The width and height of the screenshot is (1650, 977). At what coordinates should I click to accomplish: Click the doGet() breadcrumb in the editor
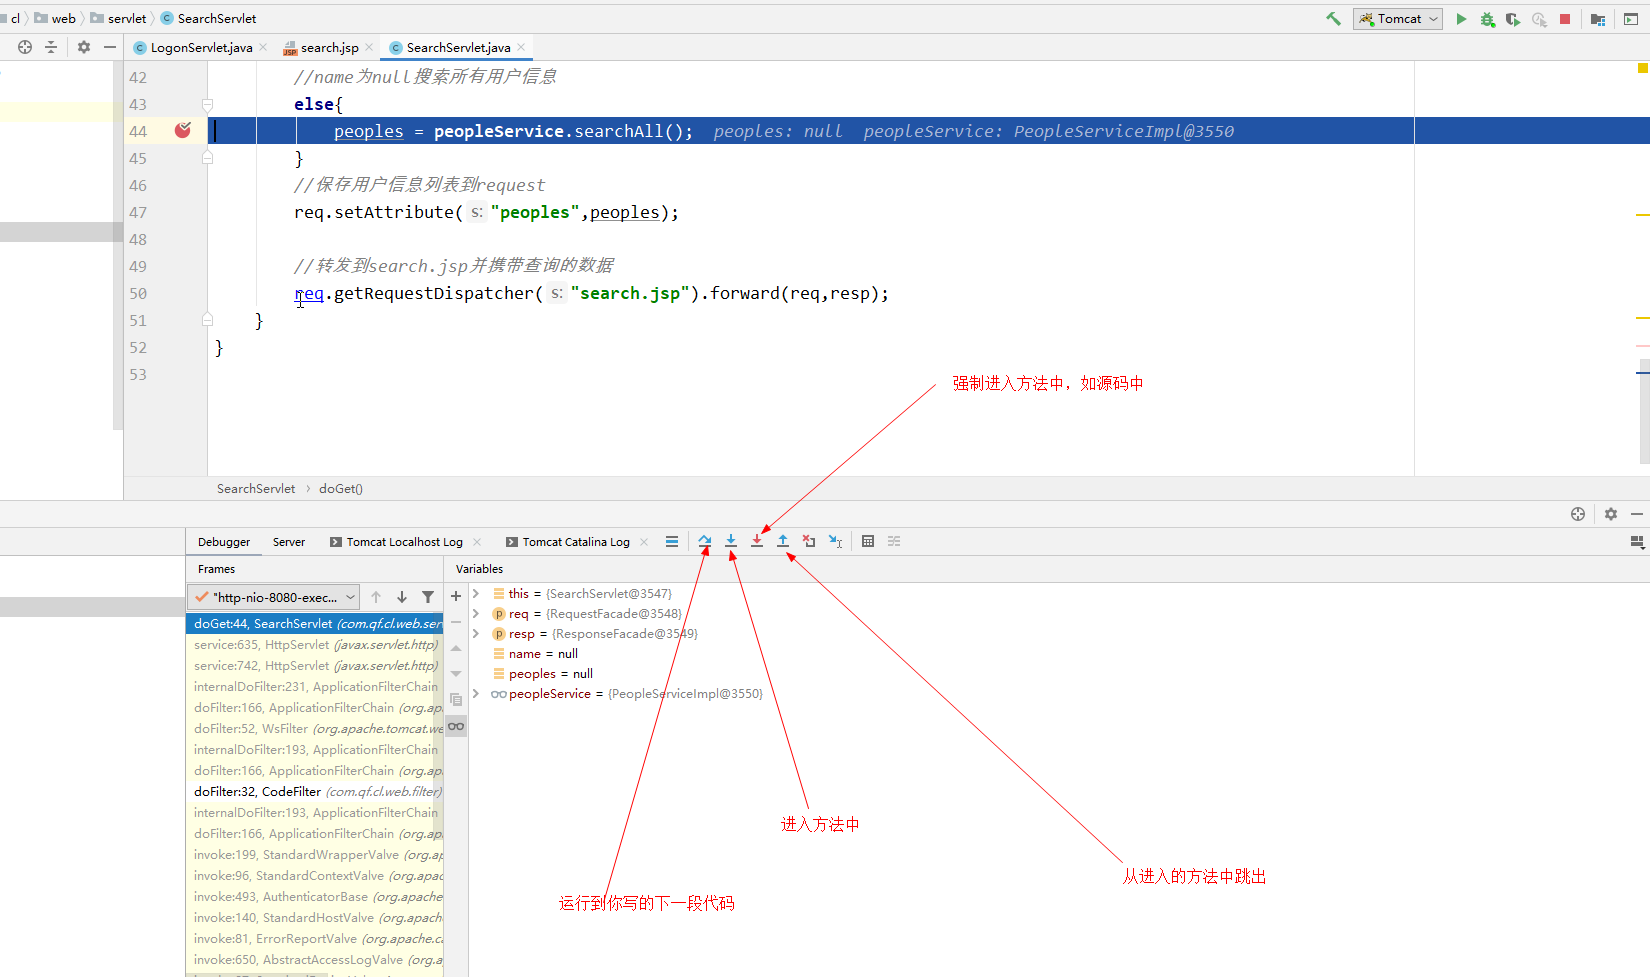(341, 489)
